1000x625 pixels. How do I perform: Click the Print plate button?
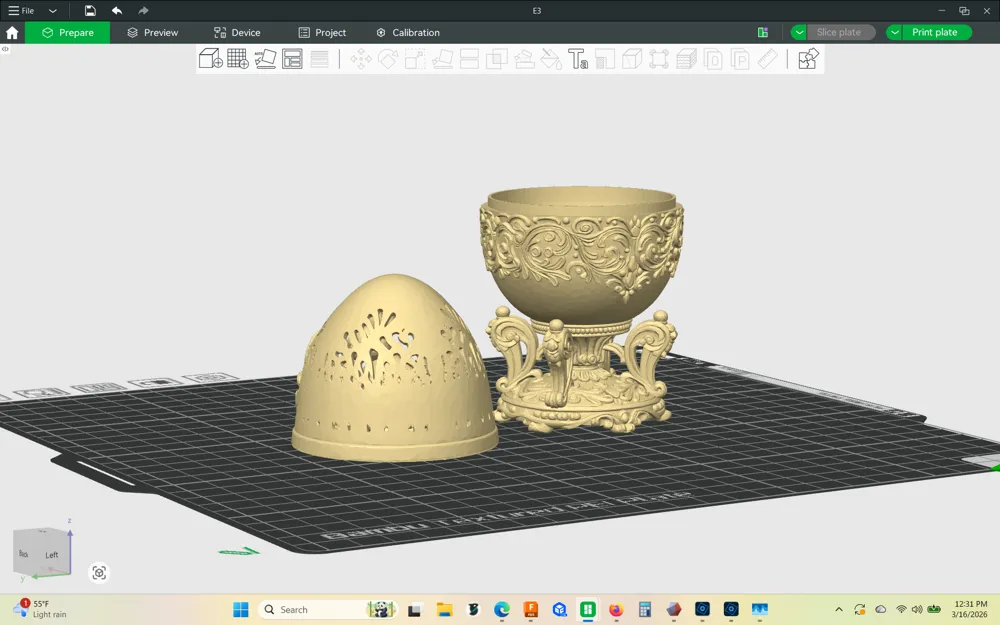coord(936,33)
